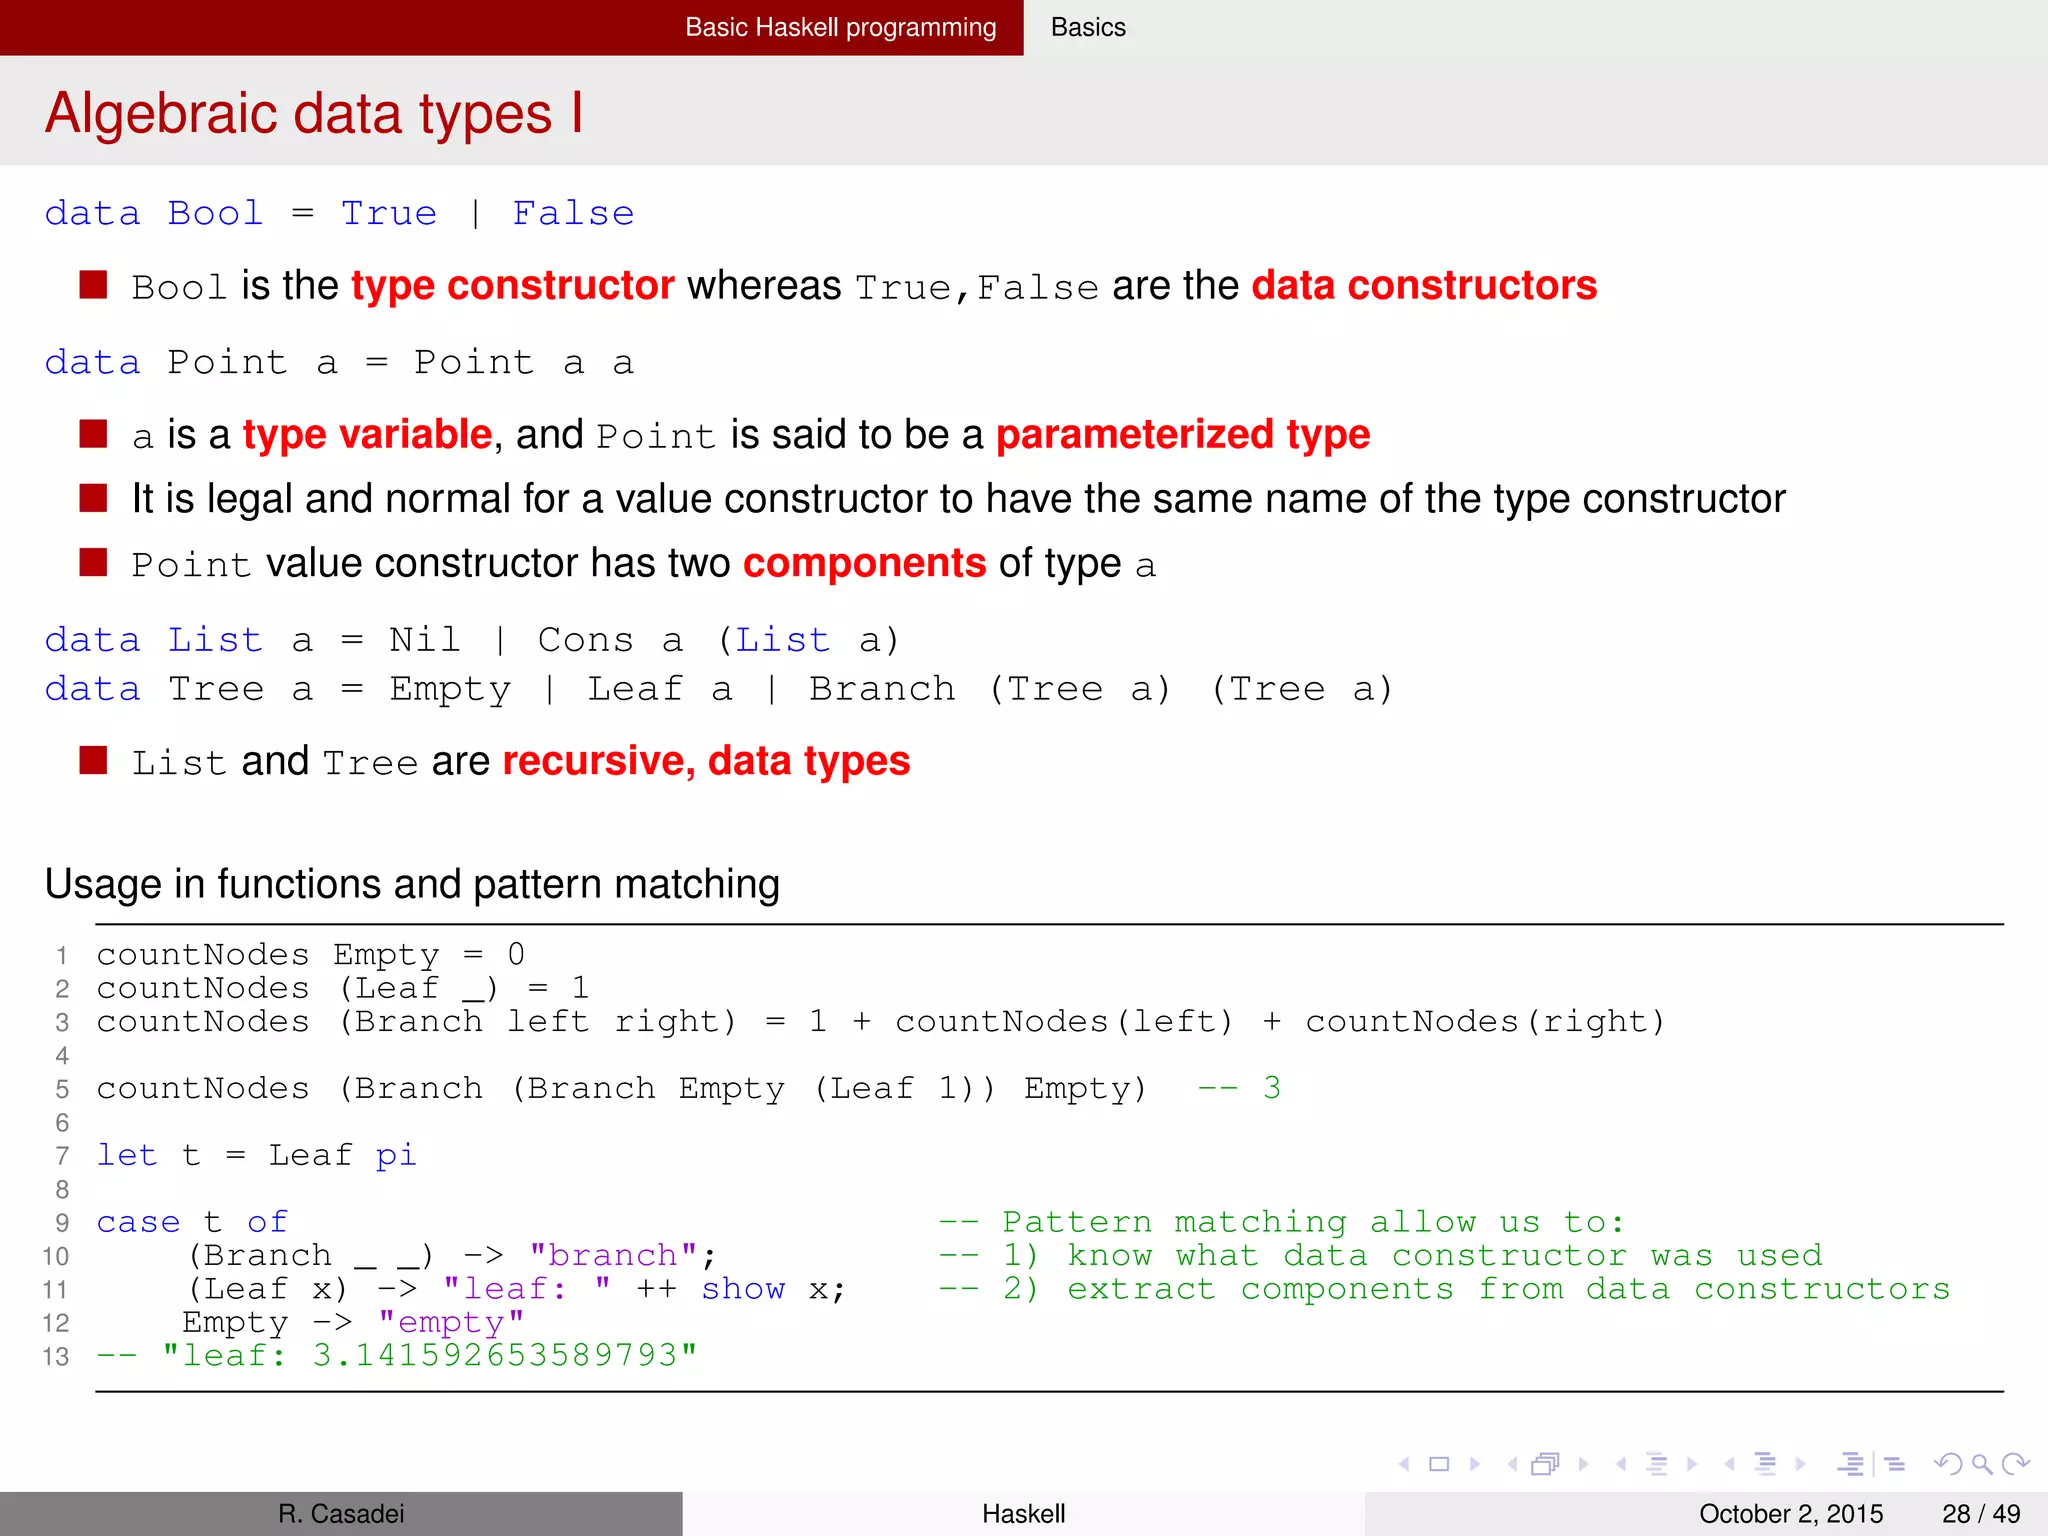Click the R. Casadei author footer
This screenshot has width=2048, height=1536.
341,1514
